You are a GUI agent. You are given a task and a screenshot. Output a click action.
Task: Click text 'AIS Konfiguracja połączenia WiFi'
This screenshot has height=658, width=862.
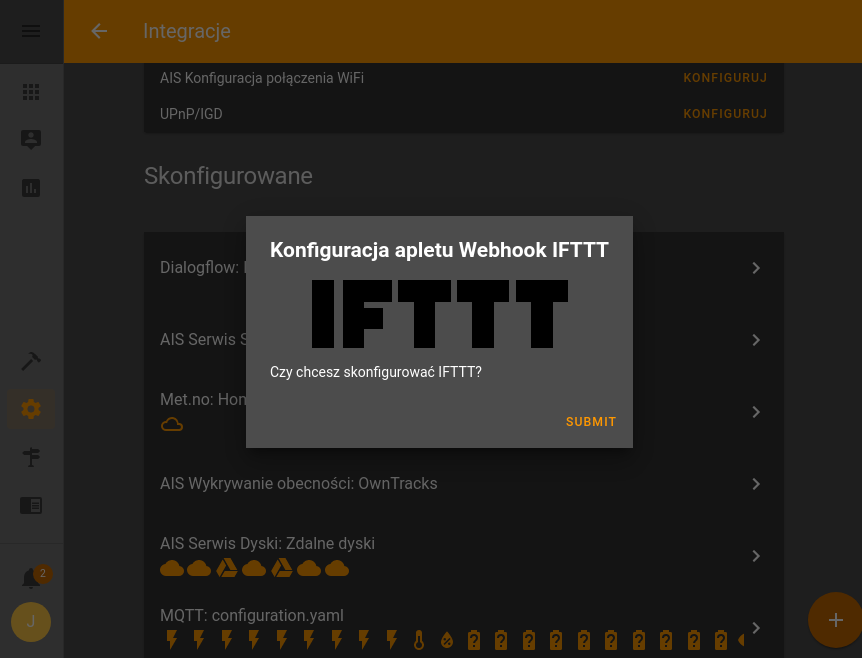coord(262,78)
